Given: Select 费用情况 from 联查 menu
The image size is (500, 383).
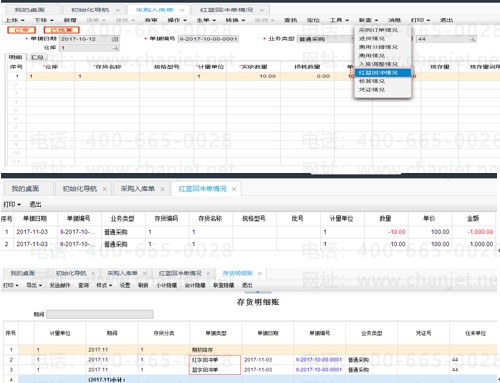Looking at the screenshot, I should 382,56.
